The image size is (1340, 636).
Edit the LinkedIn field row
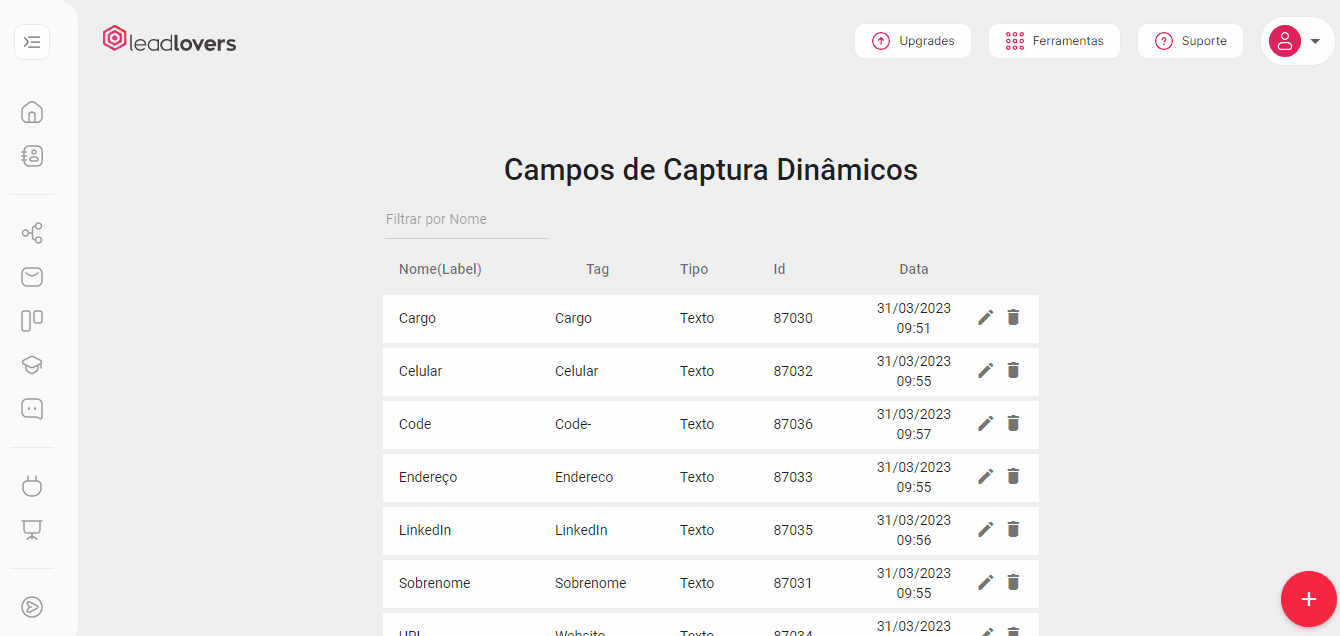click(985, 529)
